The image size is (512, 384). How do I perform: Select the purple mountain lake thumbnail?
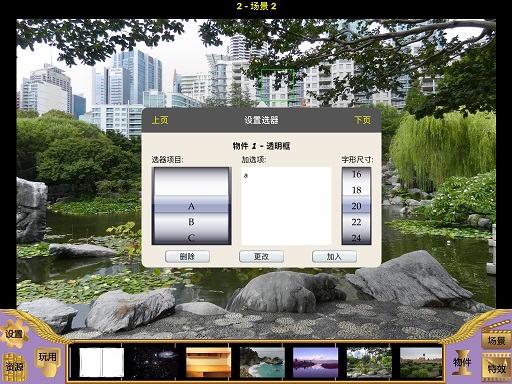[315, 362]
